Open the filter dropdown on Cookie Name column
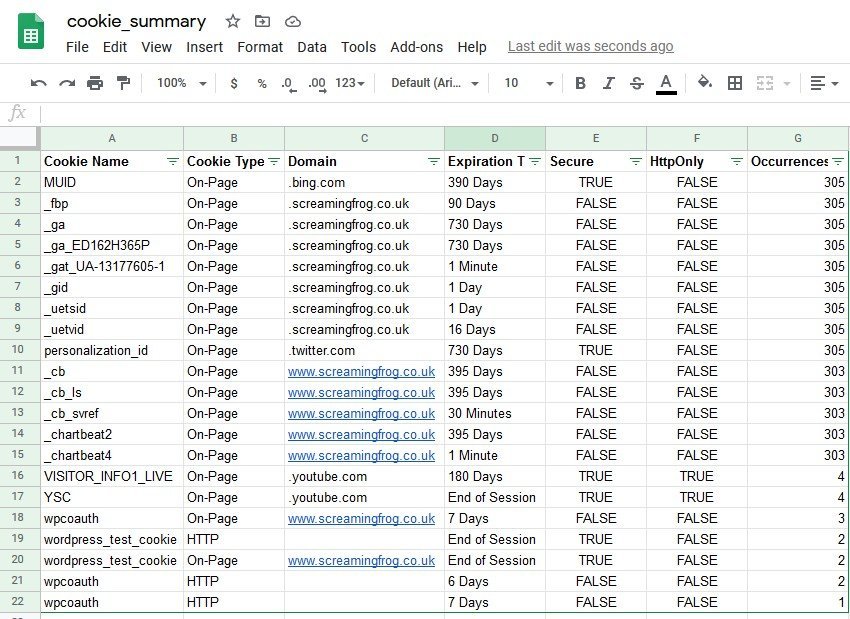850x619 pixels. coord(172,161)
